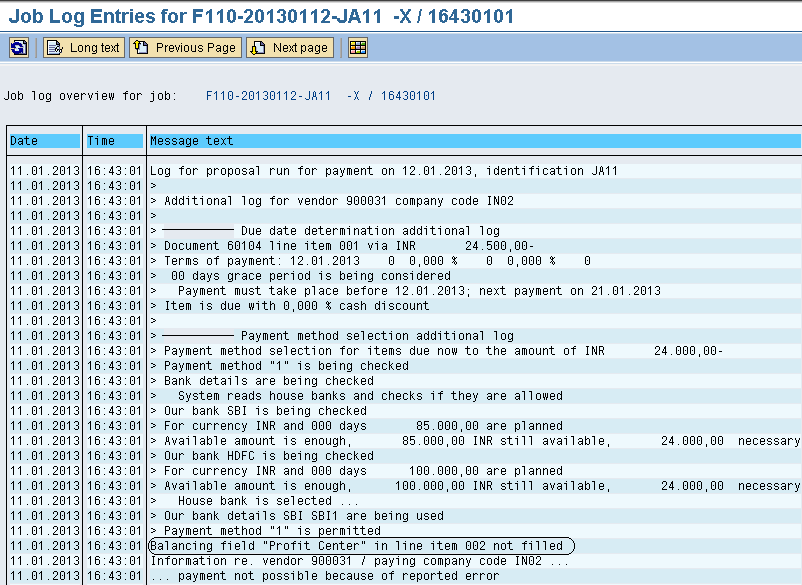This screenshot has height=585, width=802.
Task: Click the Refresh icon on the toolbar
Action: coord(18,47)
